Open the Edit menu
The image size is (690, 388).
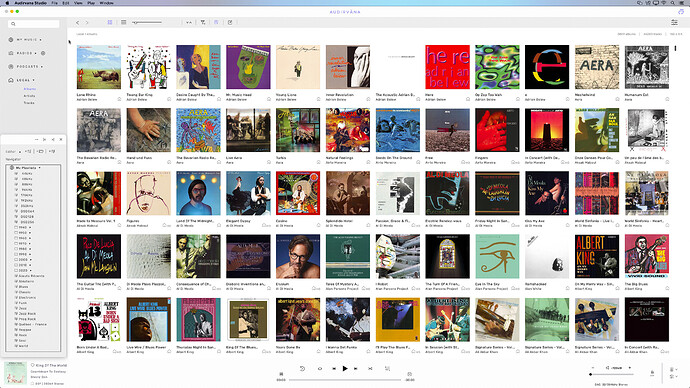(66, 3)
